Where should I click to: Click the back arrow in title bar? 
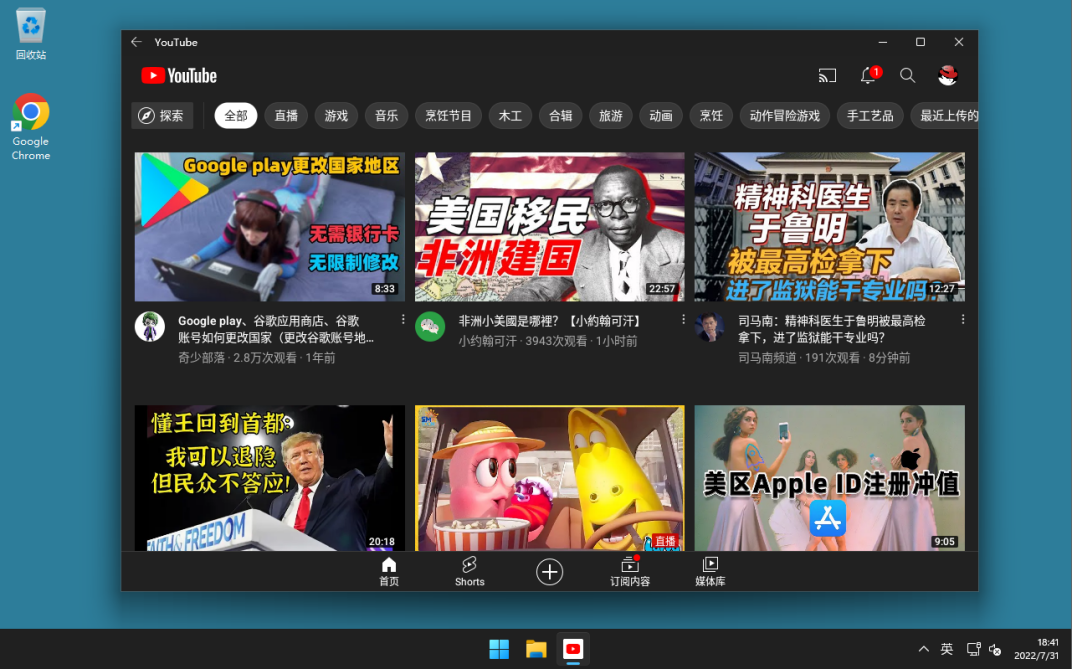(x=136, y=42)
